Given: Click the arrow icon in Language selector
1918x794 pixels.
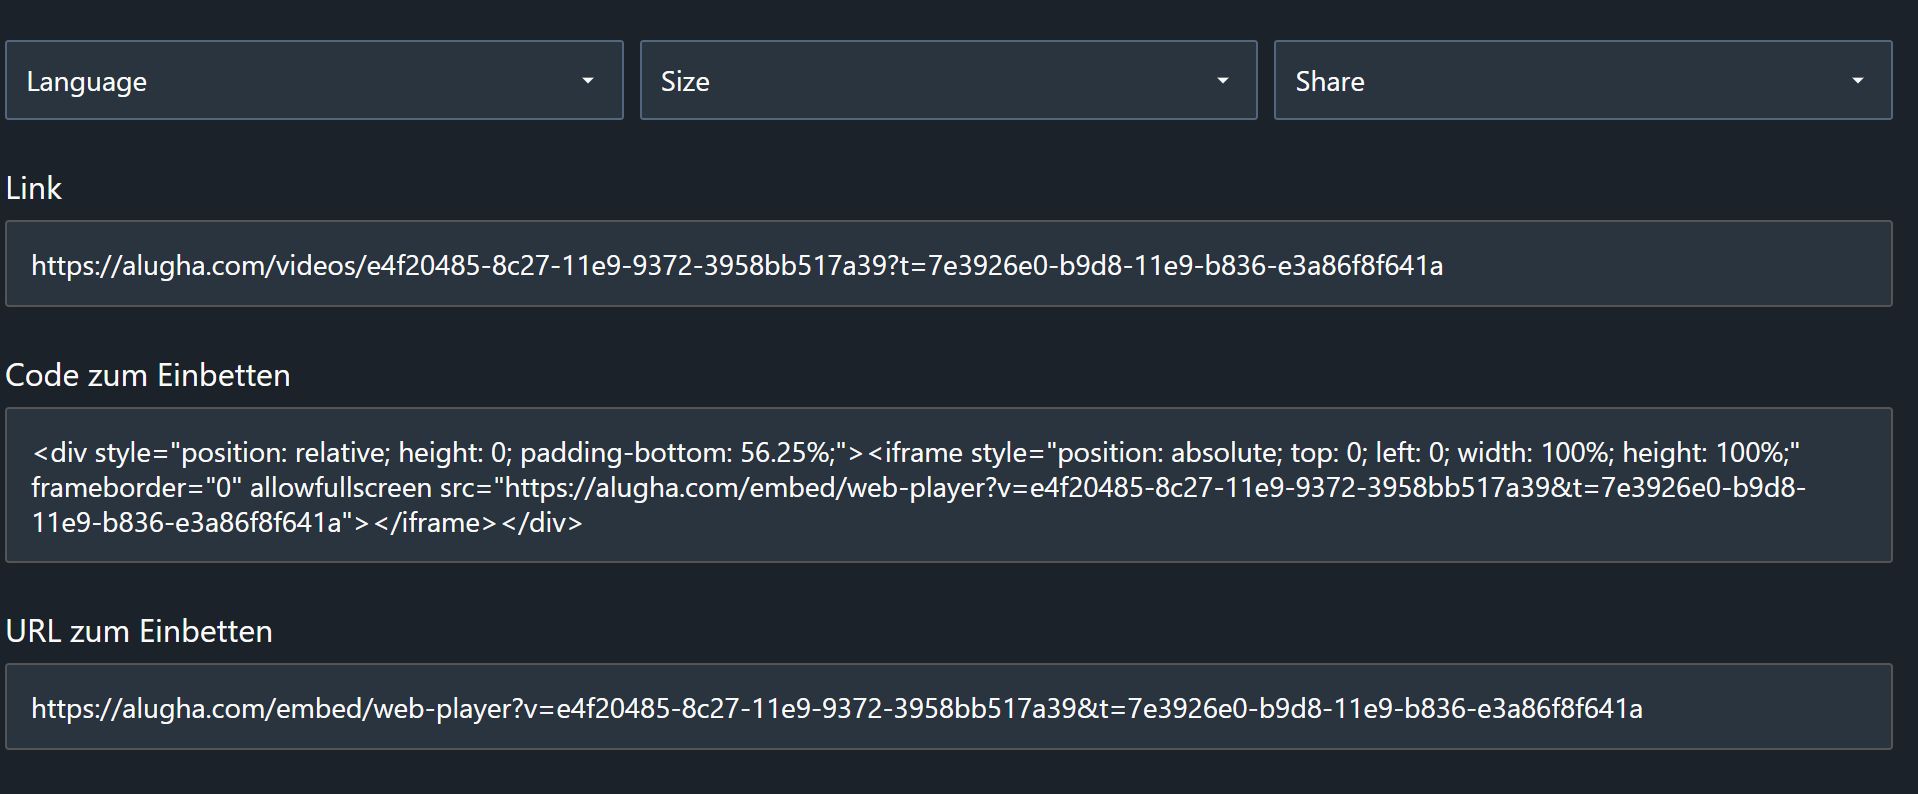Looking at the screenshot, I should 588,81.
